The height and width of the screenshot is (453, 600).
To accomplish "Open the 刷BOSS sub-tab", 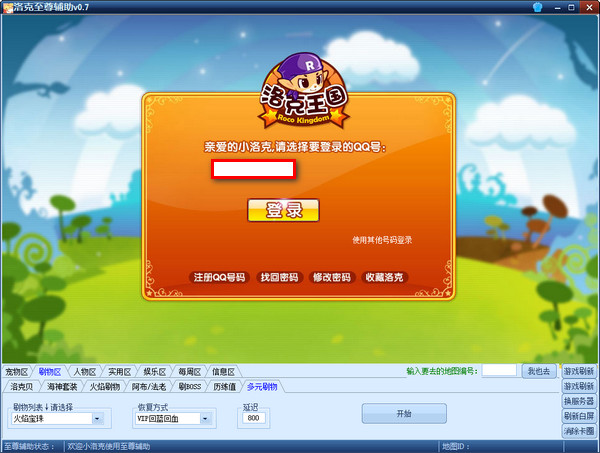I will coord(190,386).
